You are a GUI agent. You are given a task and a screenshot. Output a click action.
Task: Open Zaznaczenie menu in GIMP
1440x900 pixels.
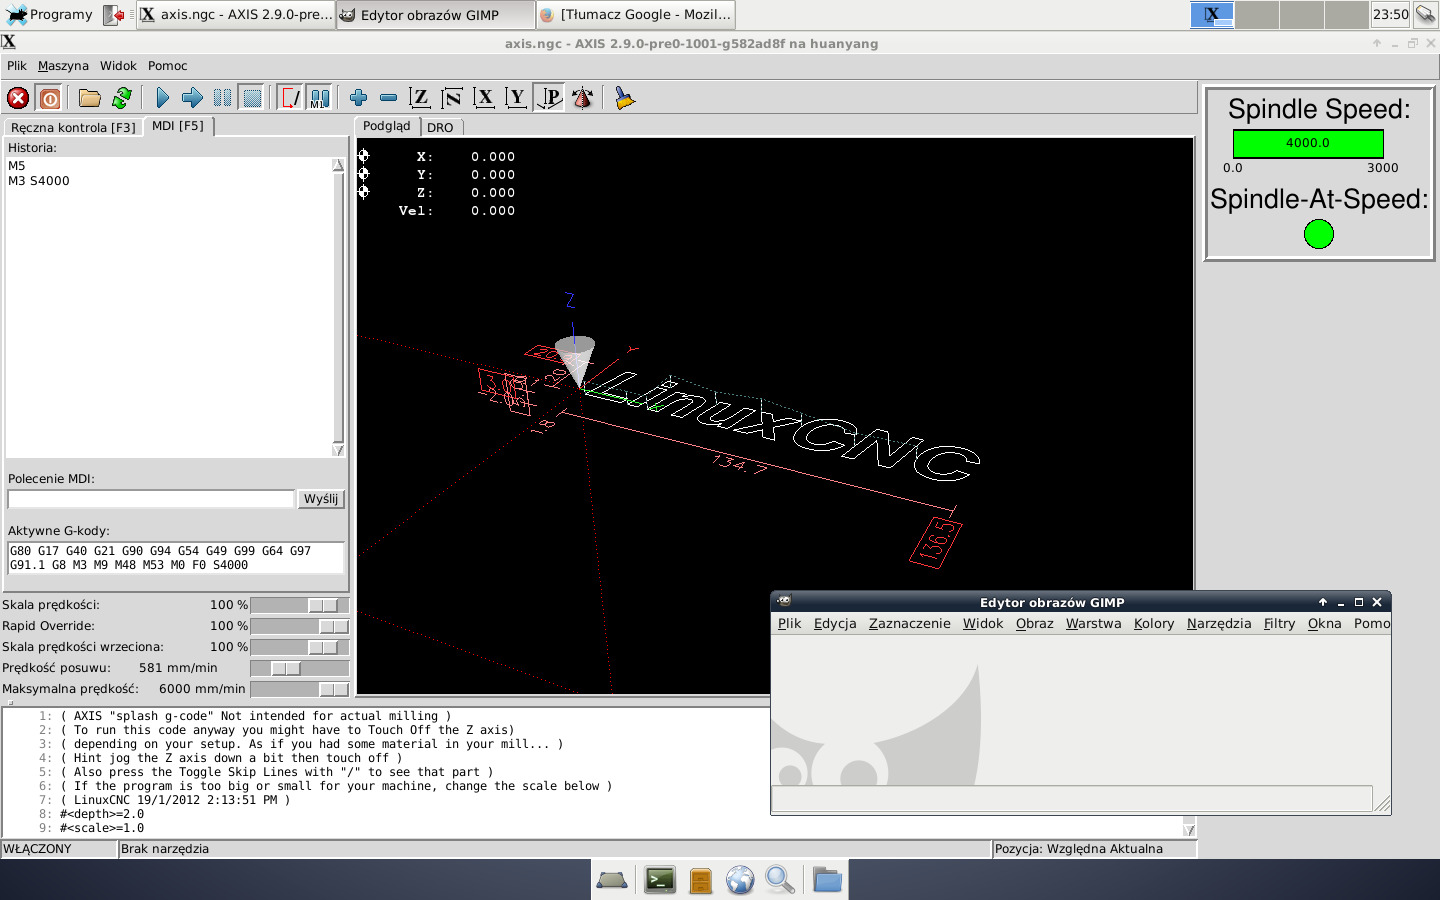pos(909,623)
